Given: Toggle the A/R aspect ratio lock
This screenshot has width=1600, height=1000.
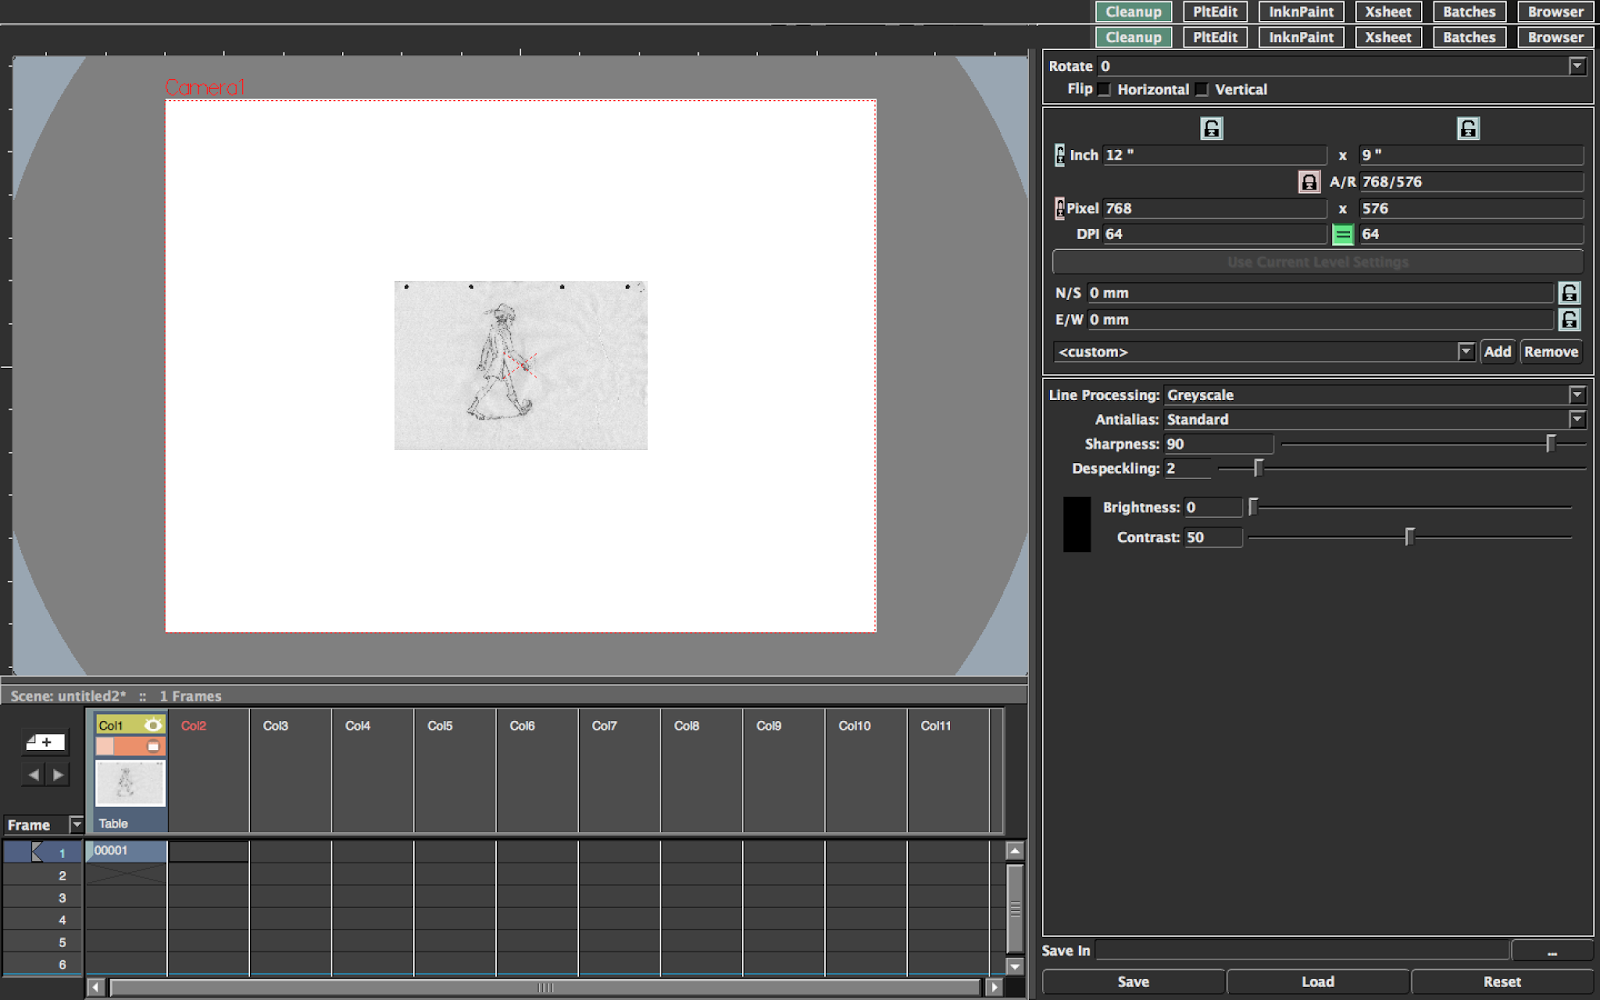Looking at the screenshot, I should [x=1309, y=182].
